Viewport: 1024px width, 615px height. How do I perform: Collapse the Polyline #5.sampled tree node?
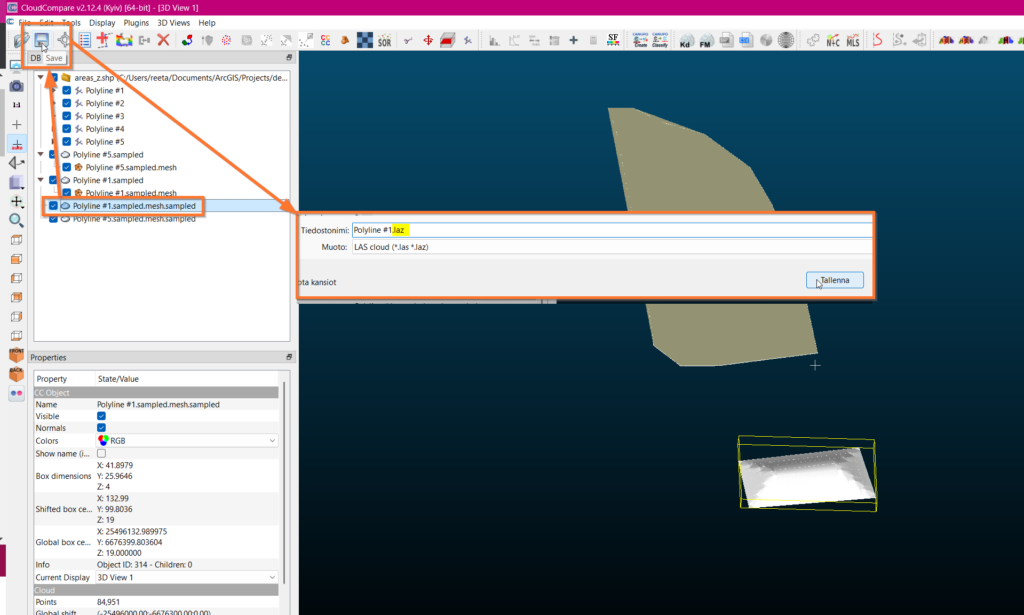point(40,155)
